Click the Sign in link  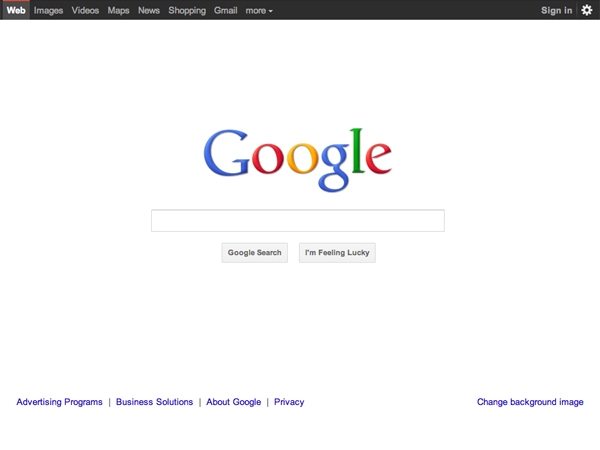pyautogui.click(x=556, y=11)
